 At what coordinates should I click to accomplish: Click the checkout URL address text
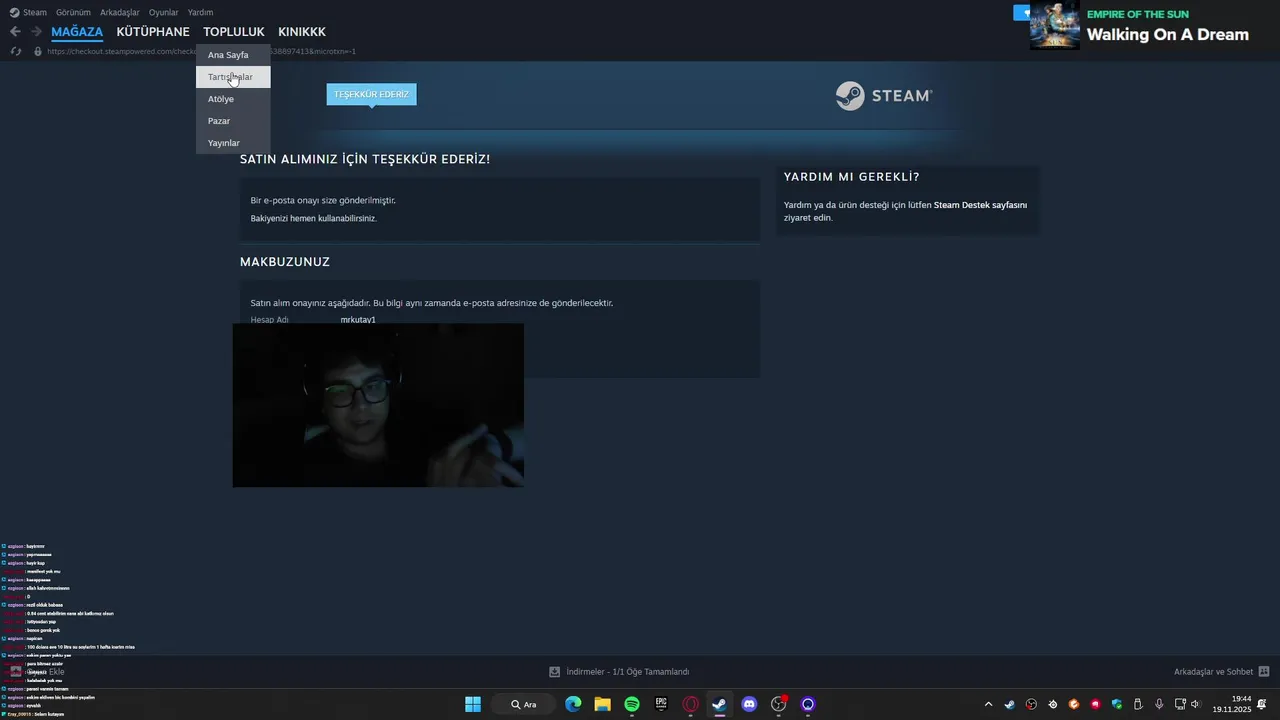click(201, 51)
